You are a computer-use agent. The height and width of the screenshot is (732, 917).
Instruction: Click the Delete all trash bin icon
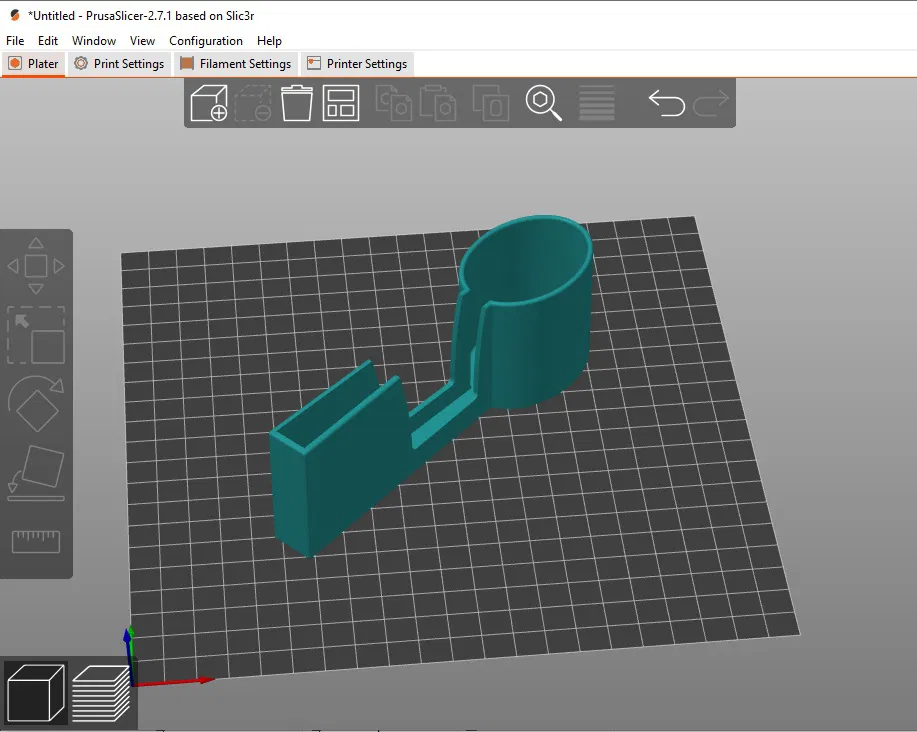[x=297, y=103]
